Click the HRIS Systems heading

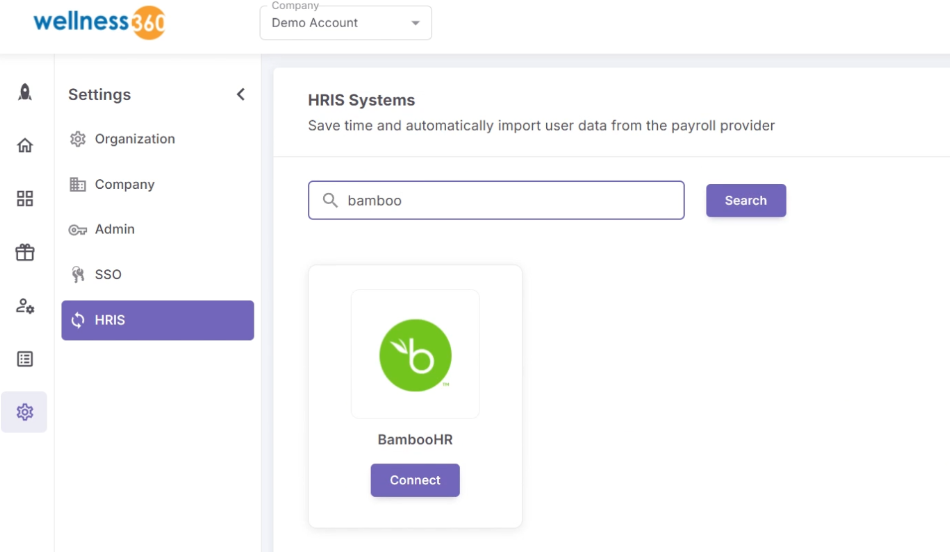coord(361,100)
